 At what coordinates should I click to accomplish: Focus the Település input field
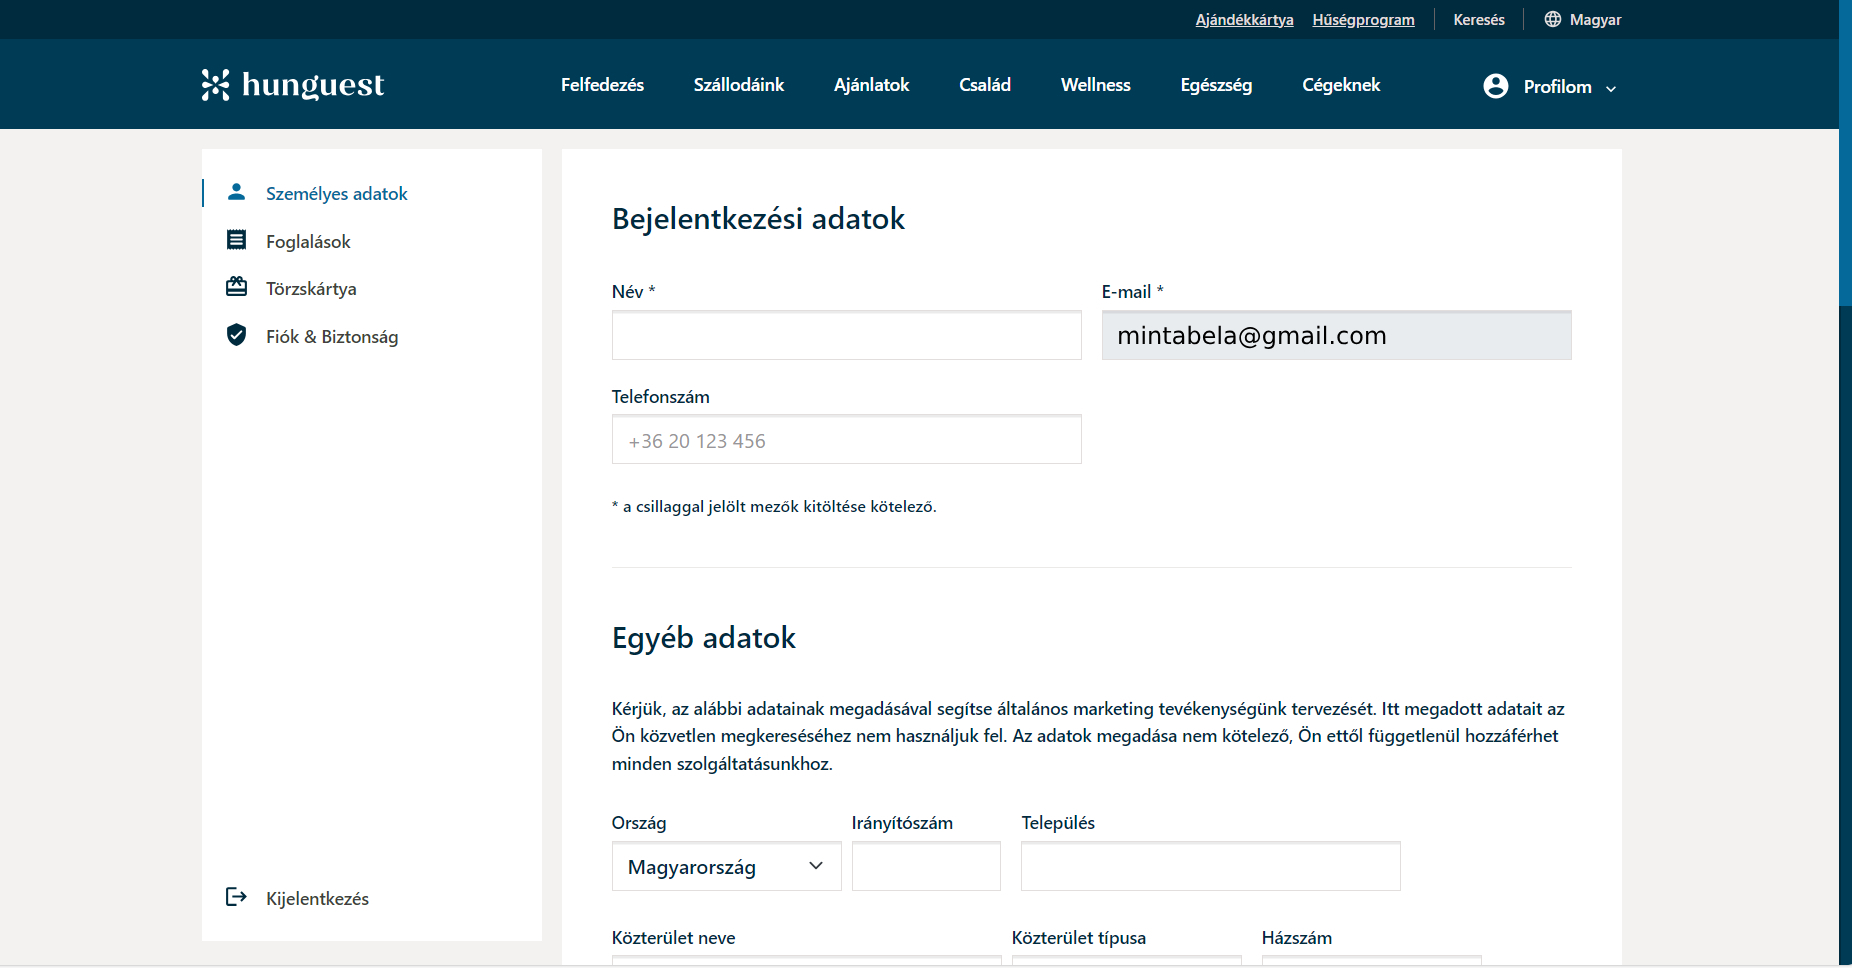pyautogui.click(x=1210, y=866)
